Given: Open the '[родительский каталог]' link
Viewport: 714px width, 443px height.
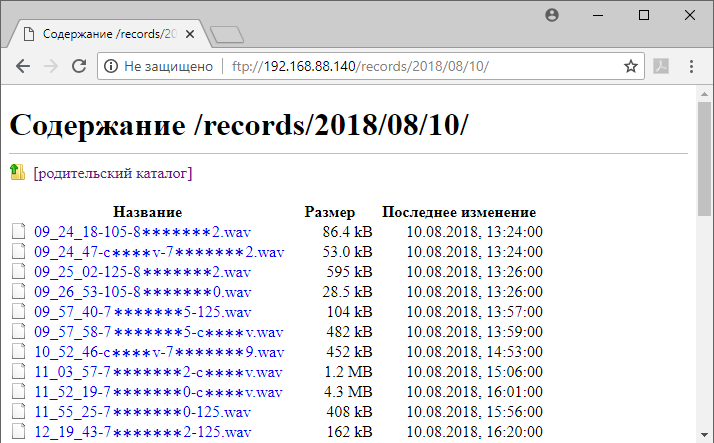Looking at the screenshot, I should [x=112, y=173].
